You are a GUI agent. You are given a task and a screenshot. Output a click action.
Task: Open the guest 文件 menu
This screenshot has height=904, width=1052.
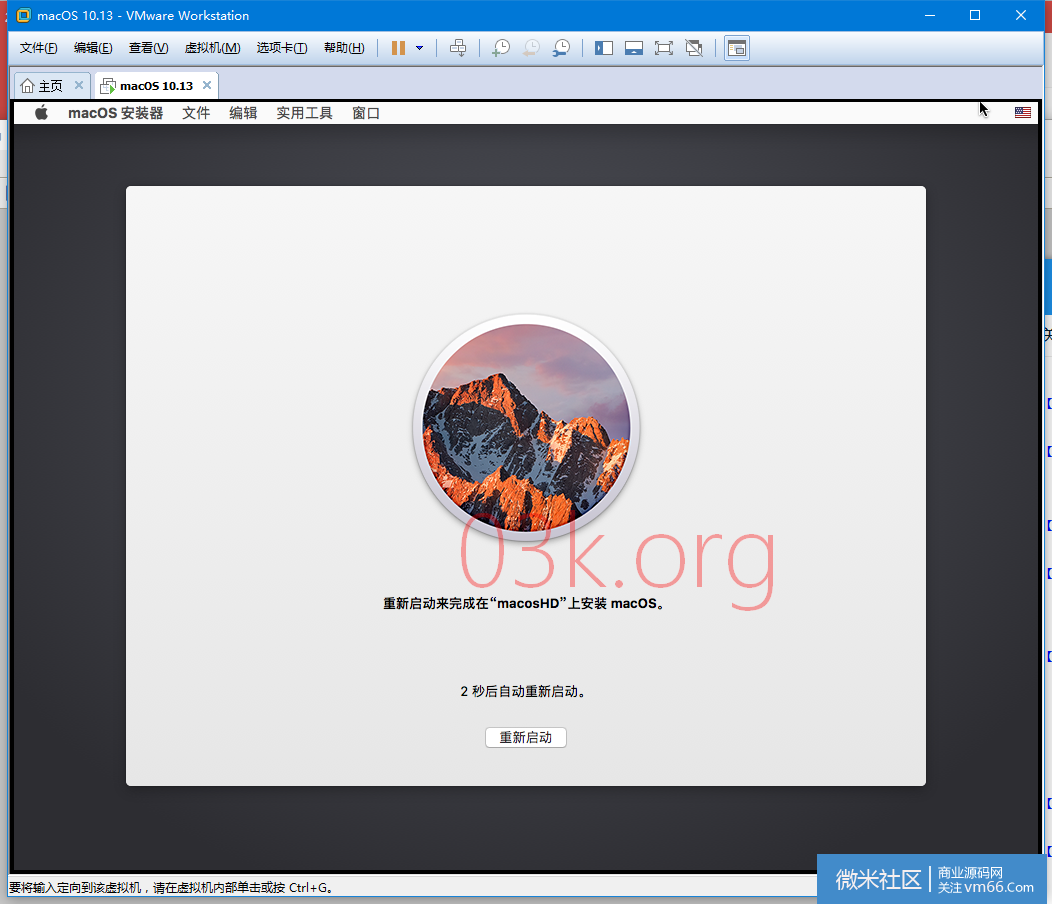[x=196, y=113]
